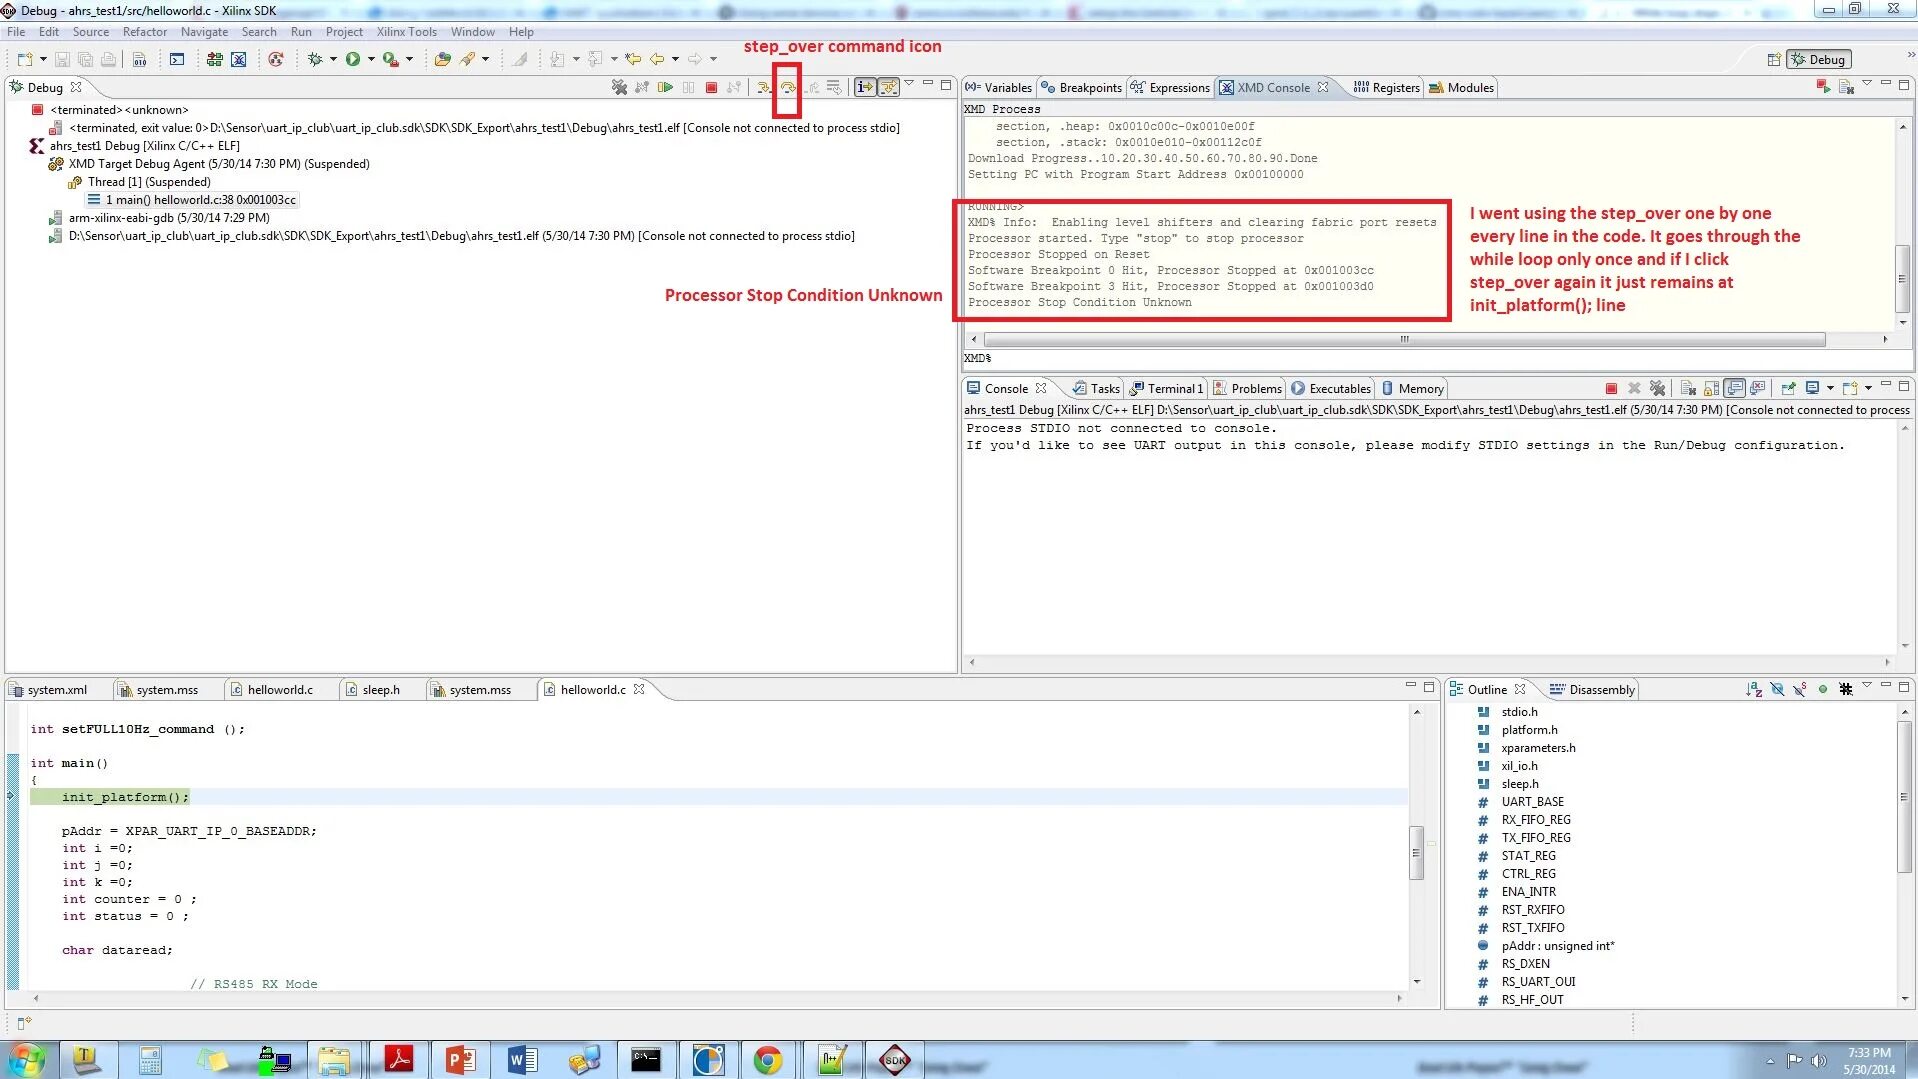
Task: Toggle Scroll Lock in Console view
Action: tap(1711, 389)
